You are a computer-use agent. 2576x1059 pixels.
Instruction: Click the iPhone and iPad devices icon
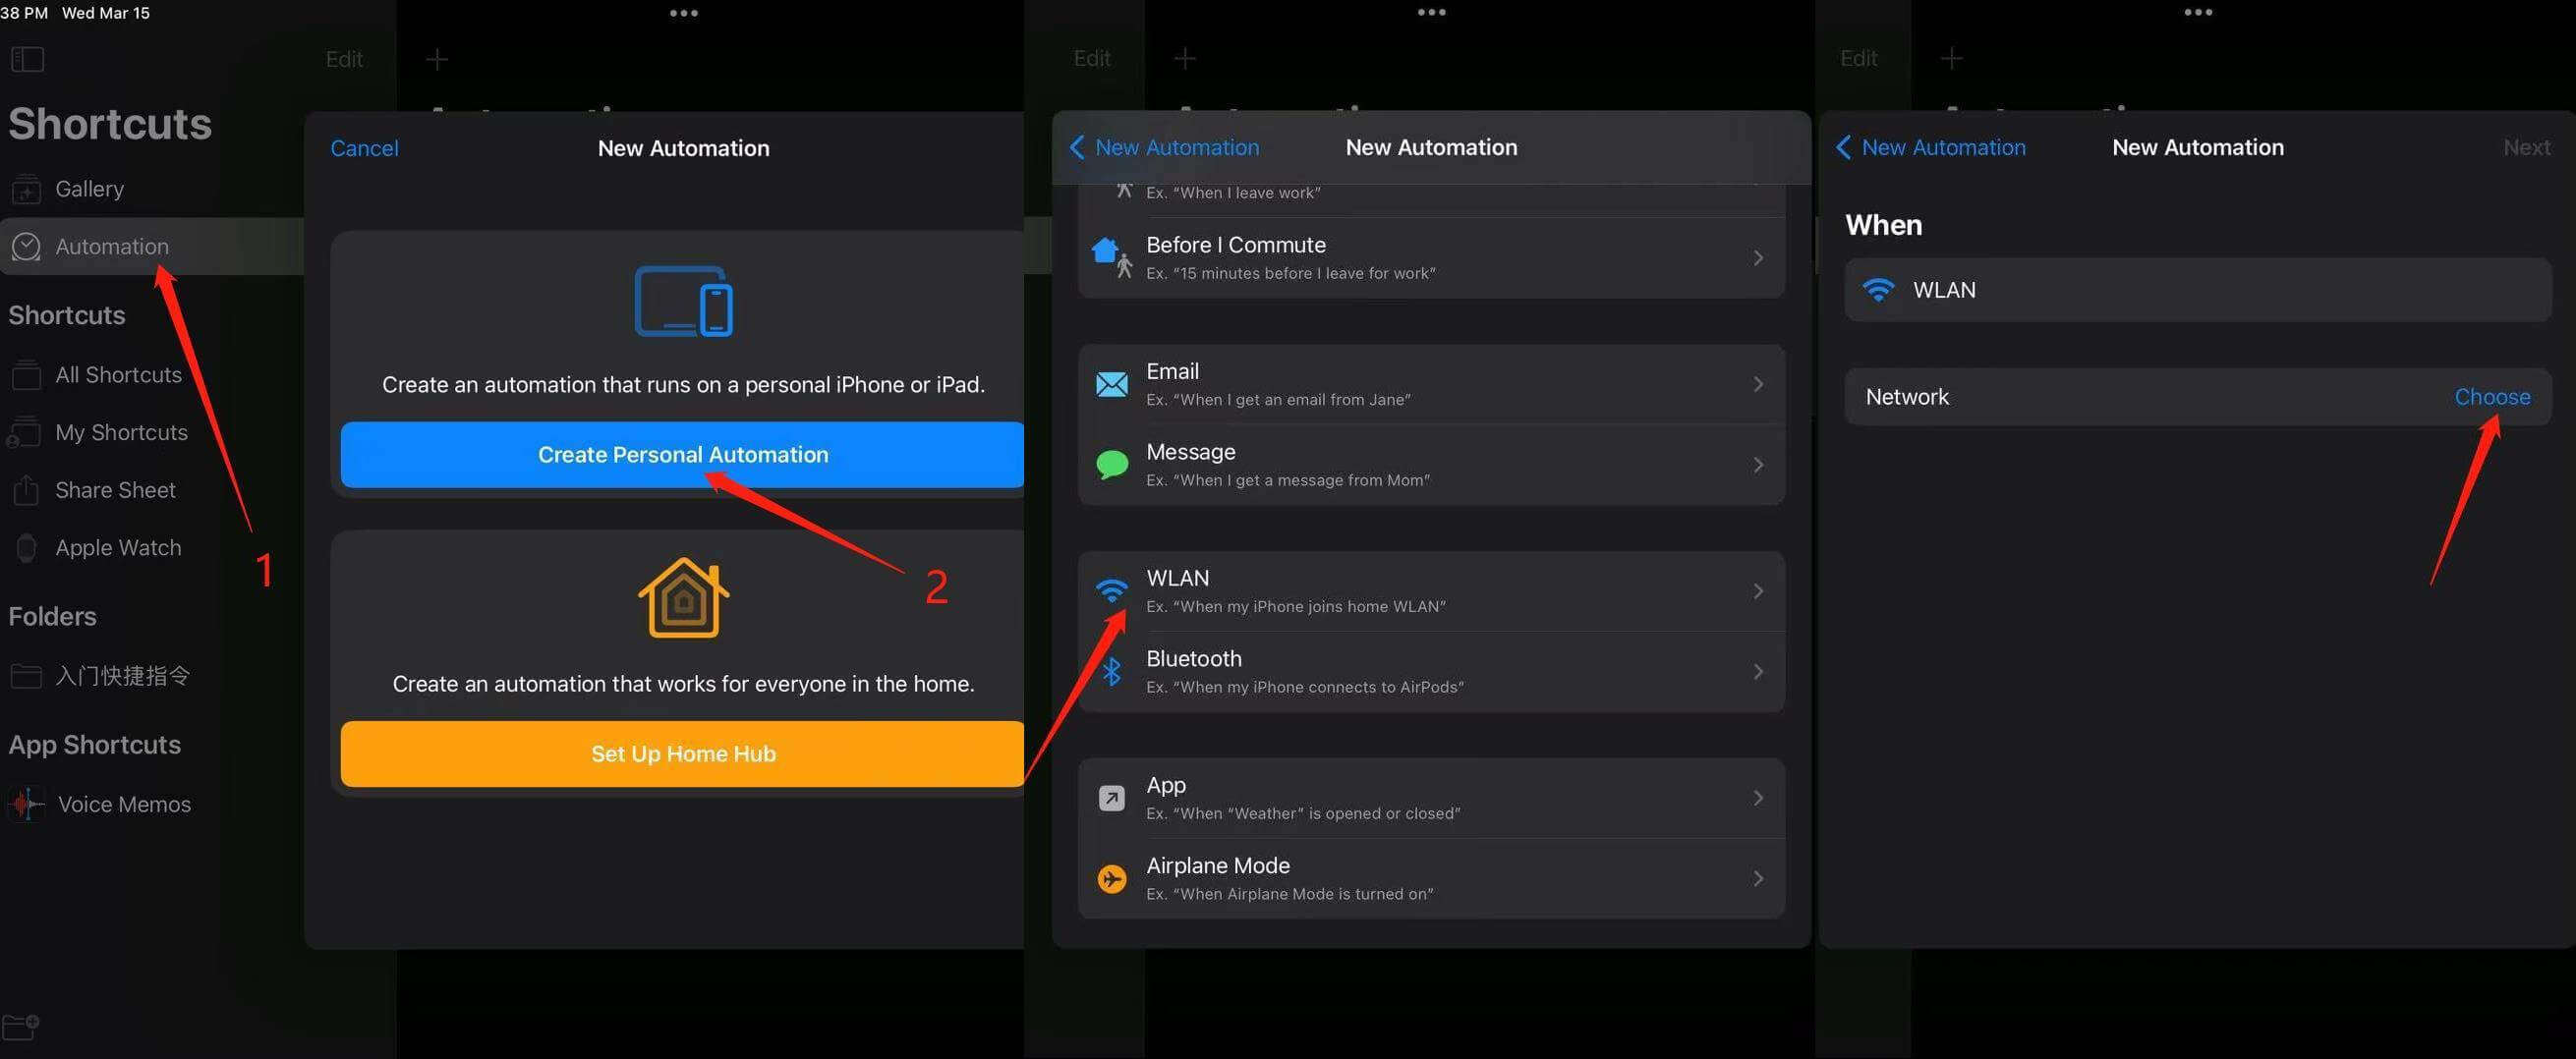coord(684,301)
